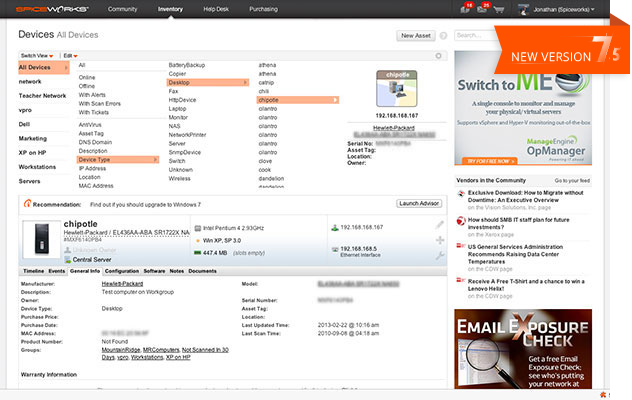Open the Hewlett-Packard manufacturer link
632x400 pixels.
pos(122,284)
